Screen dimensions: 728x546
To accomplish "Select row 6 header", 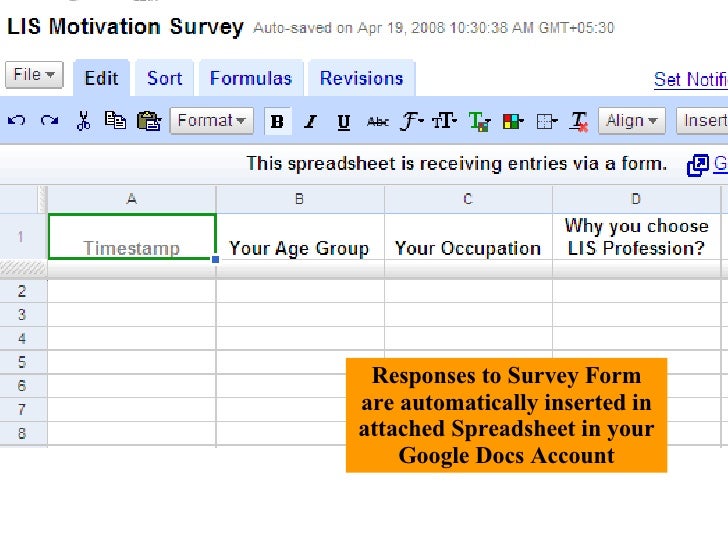I will point(22,386).
